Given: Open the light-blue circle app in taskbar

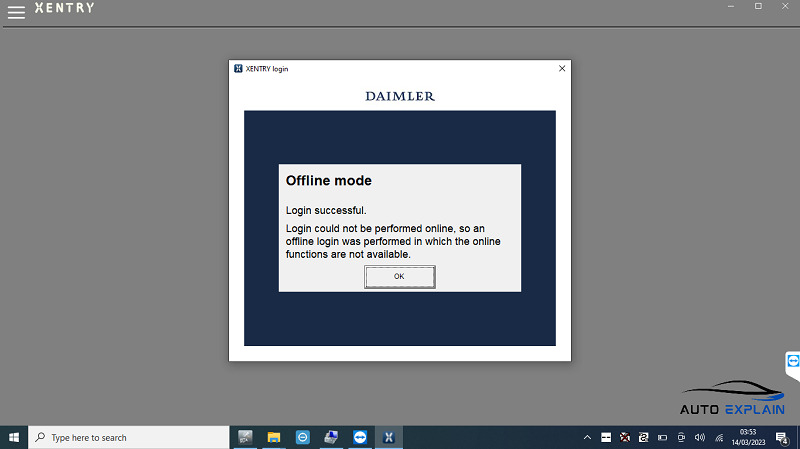Looking at the screenshot, I should click(x=303, y=437).
